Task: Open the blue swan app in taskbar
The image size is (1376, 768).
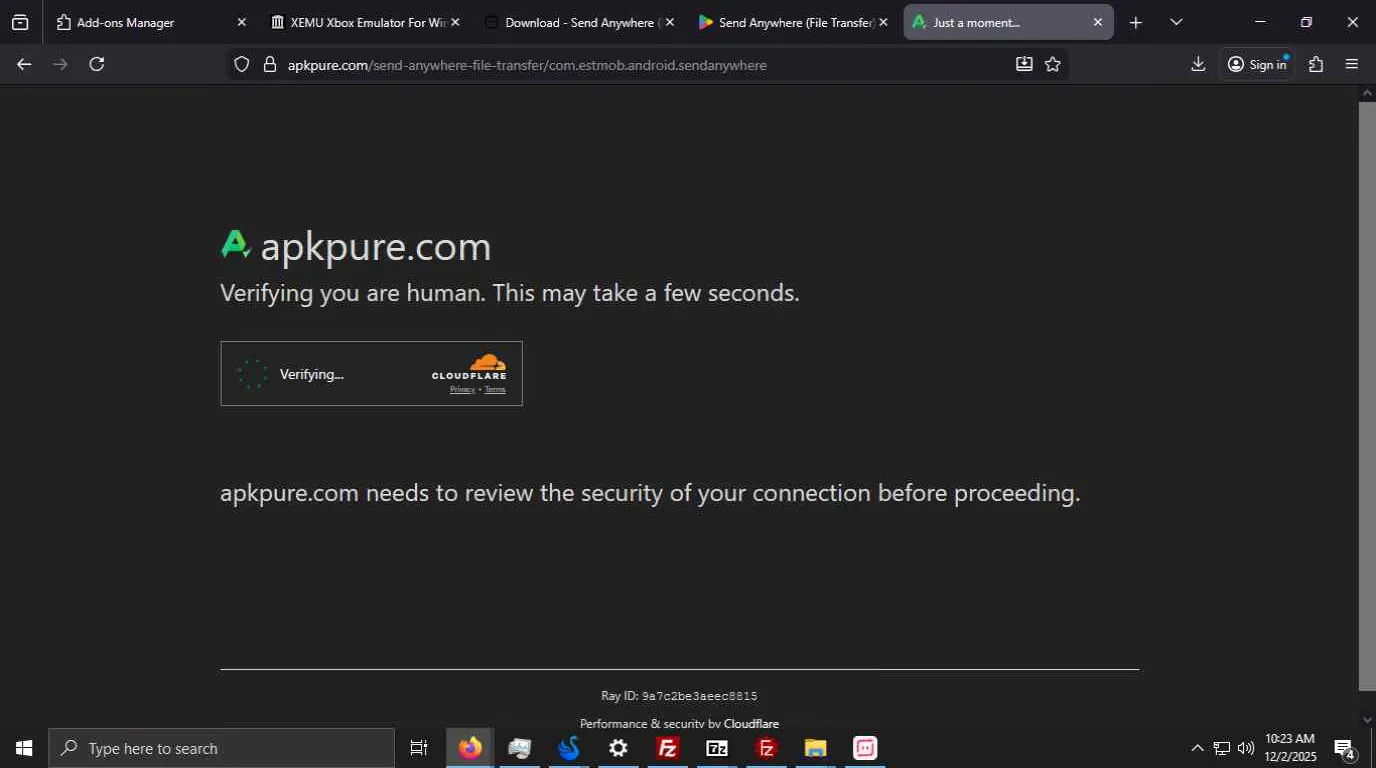Action: click(x=569, y=748)
